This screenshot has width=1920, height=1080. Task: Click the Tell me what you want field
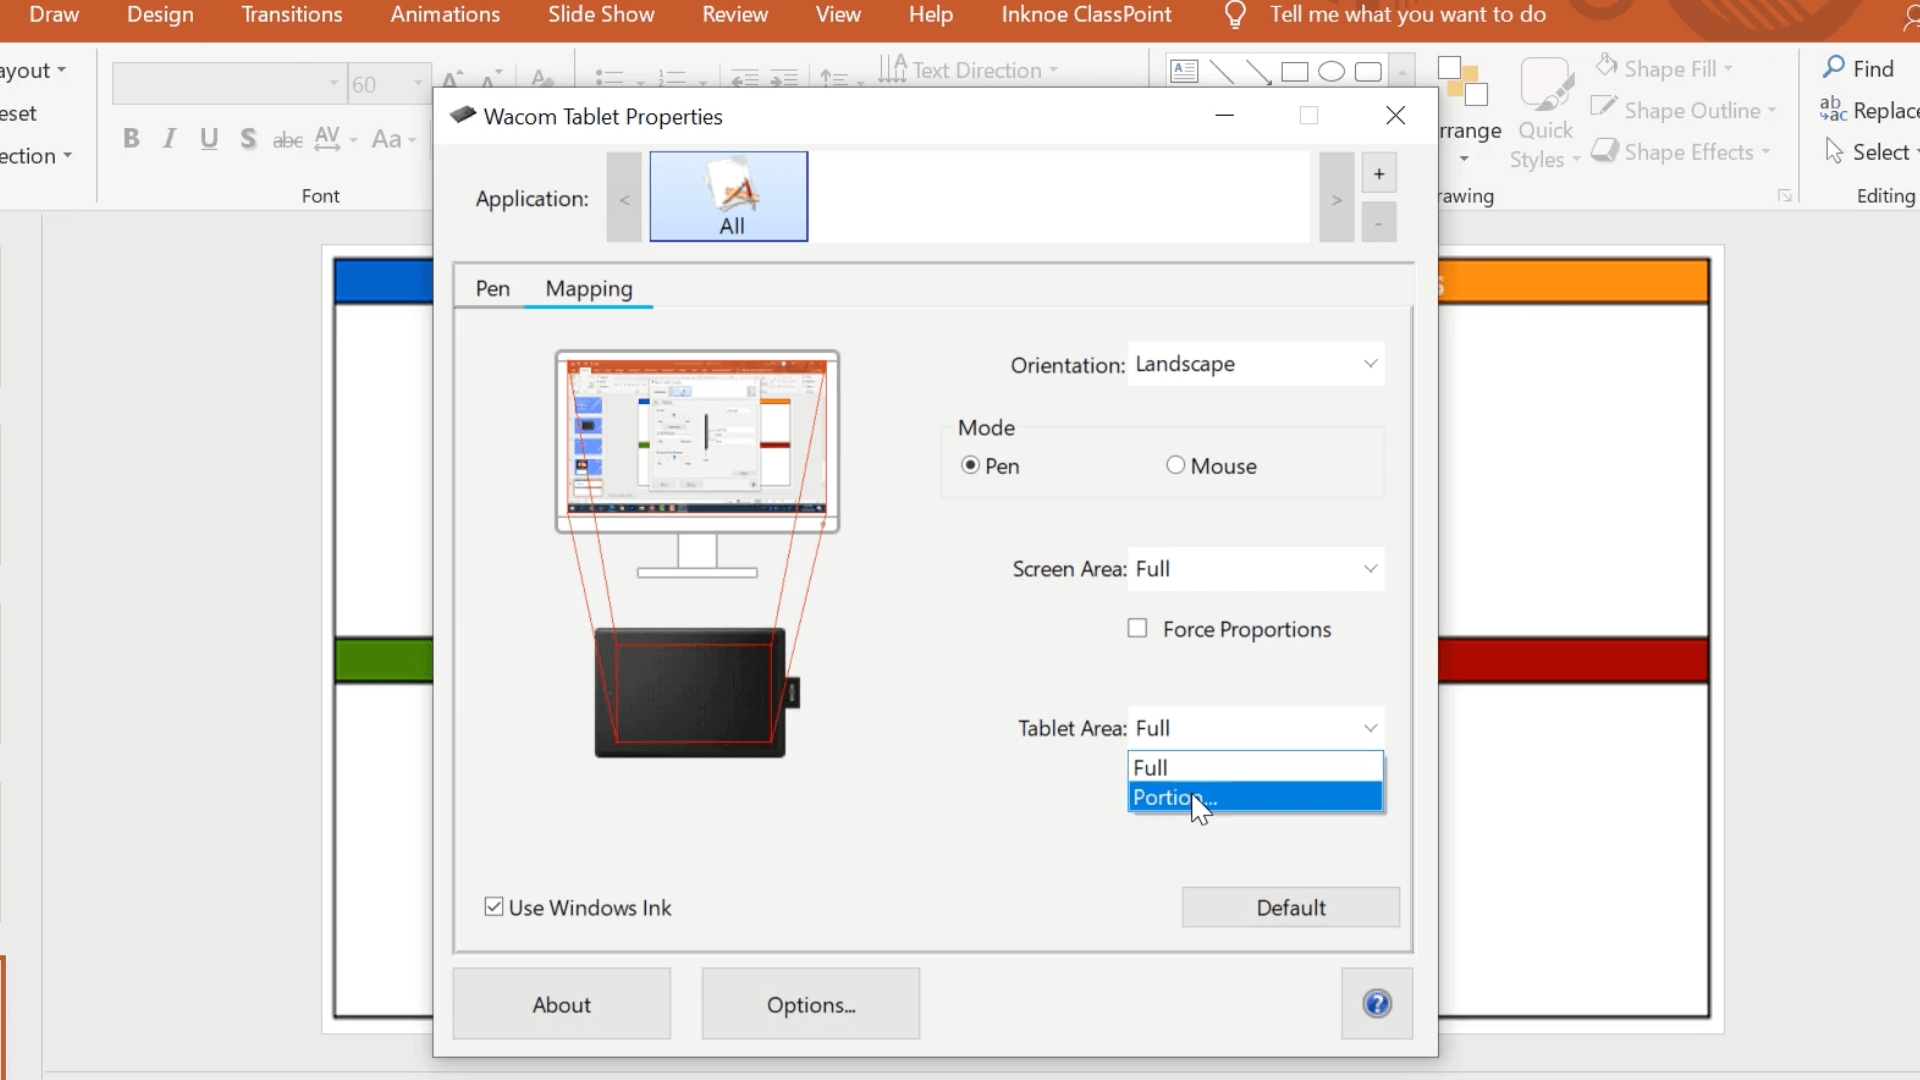pyautogui.click(x=1408, y=15)
